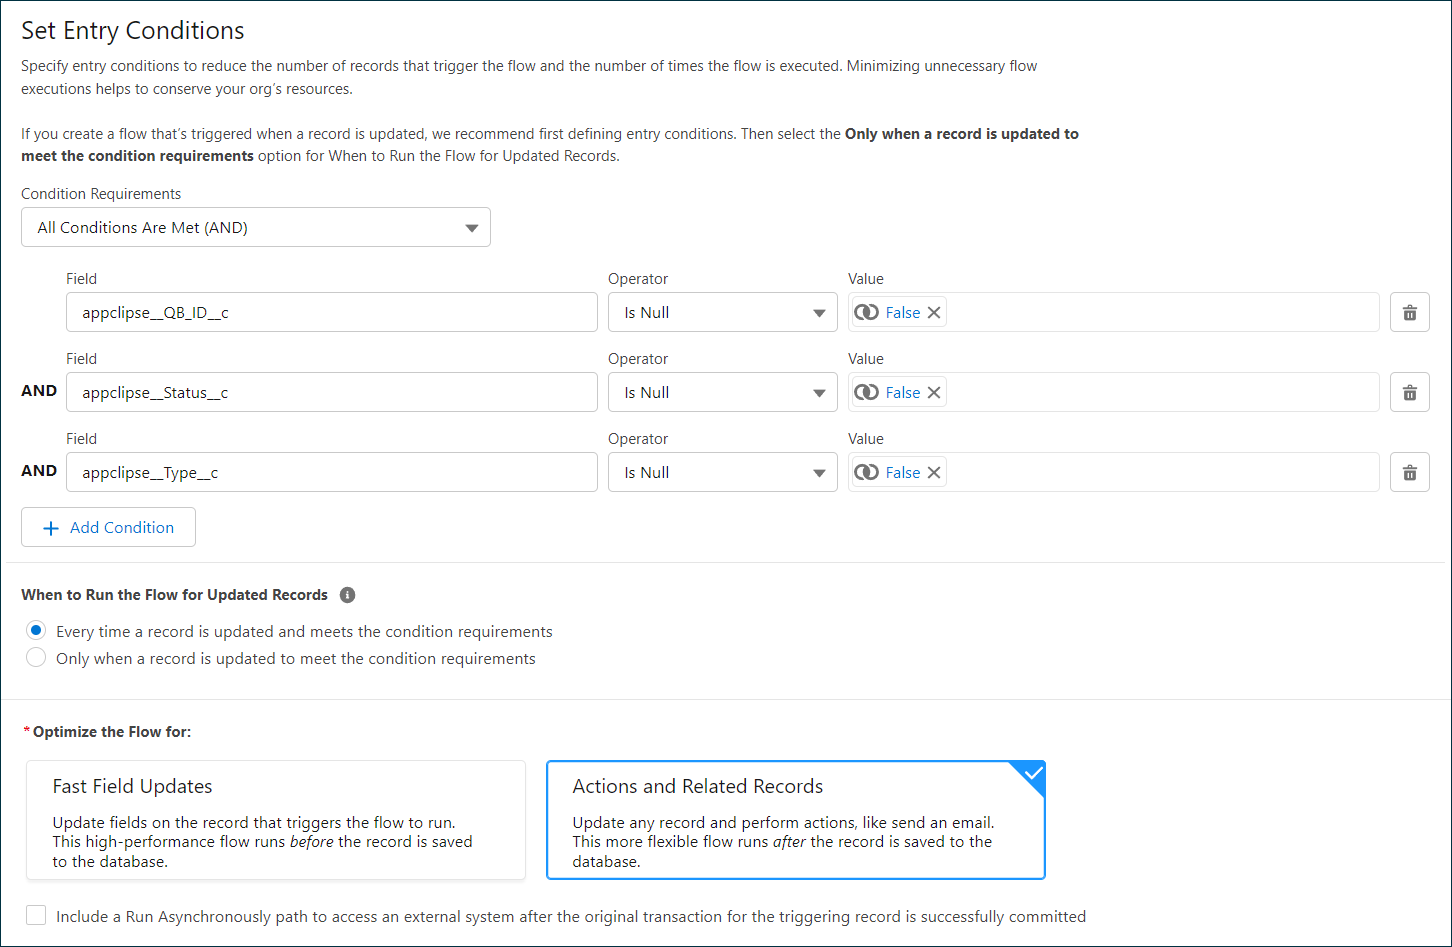This screenshot has height=947, width=1452.
Task: View the info tooltip for When to Run the Flow
Action: pos(347,594)
